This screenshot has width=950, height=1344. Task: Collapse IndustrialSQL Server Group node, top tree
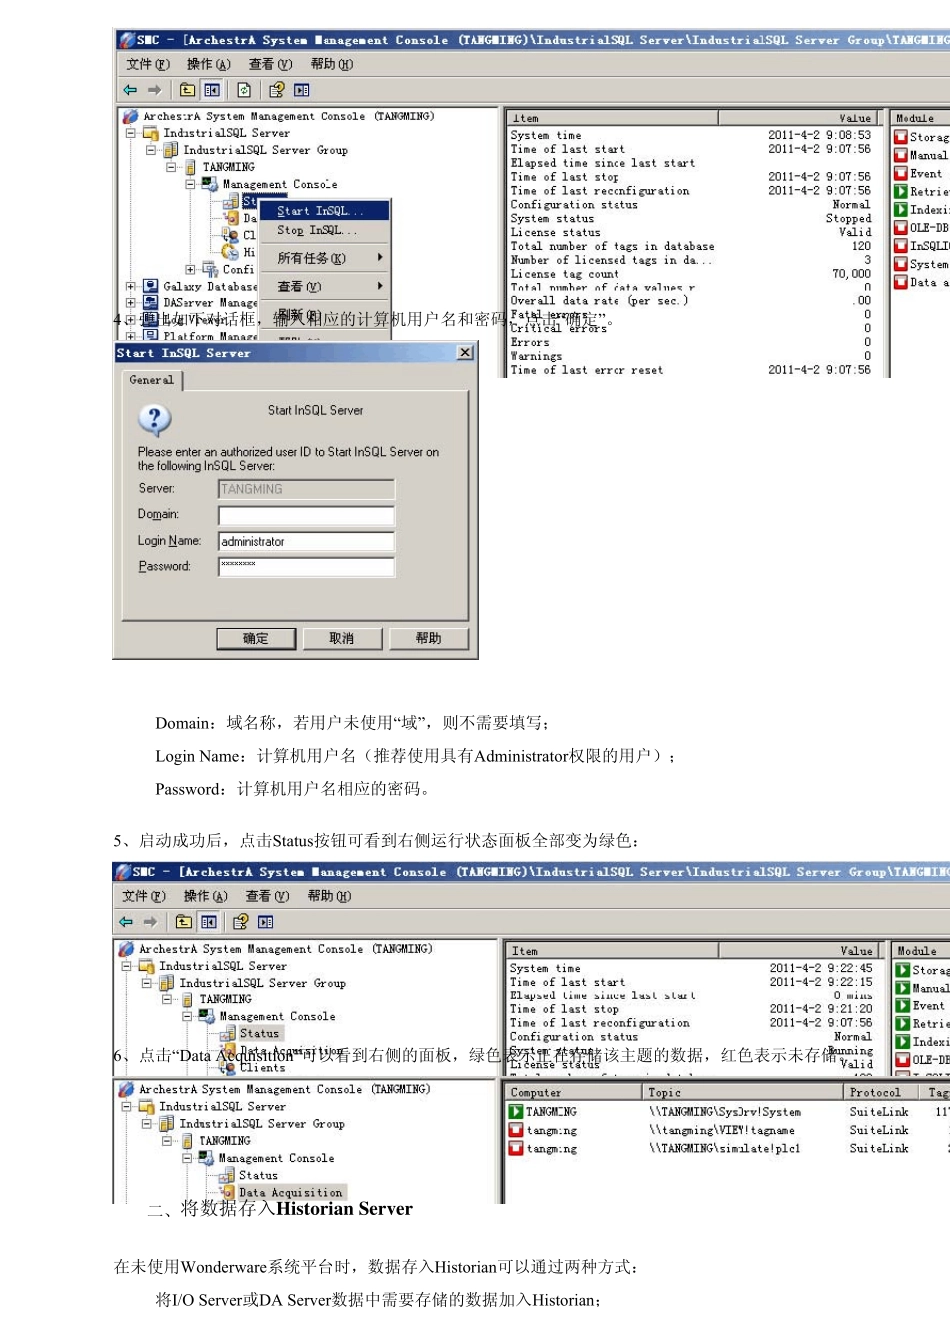coord(151,150)
